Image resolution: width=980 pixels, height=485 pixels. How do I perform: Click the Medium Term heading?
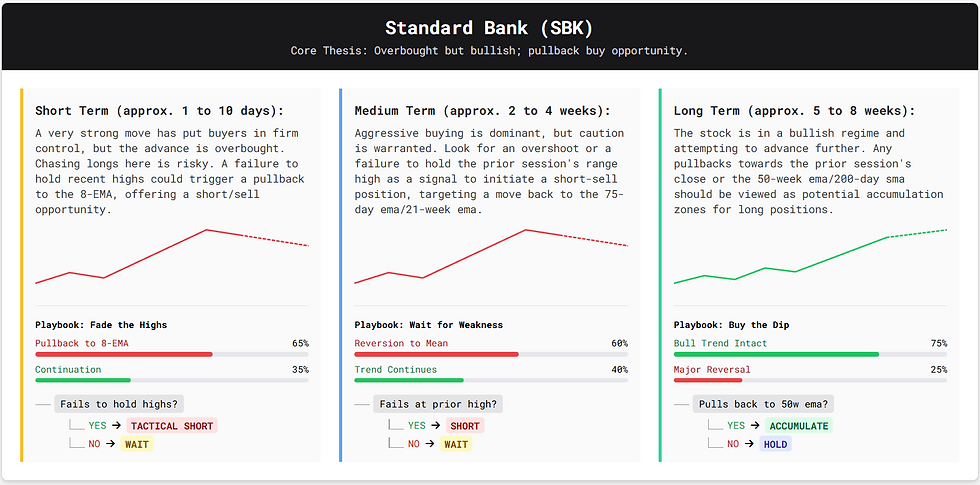482,111
